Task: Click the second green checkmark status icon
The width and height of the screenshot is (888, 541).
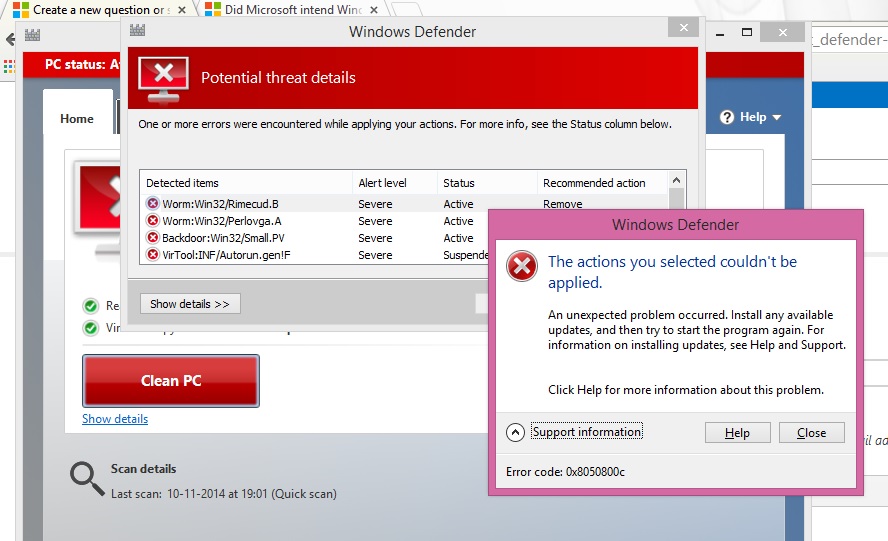Action: (x=90, y=328)
